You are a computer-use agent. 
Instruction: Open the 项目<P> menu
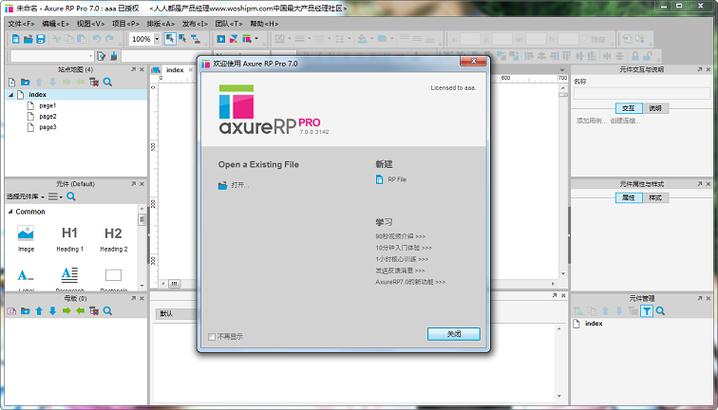125,23
